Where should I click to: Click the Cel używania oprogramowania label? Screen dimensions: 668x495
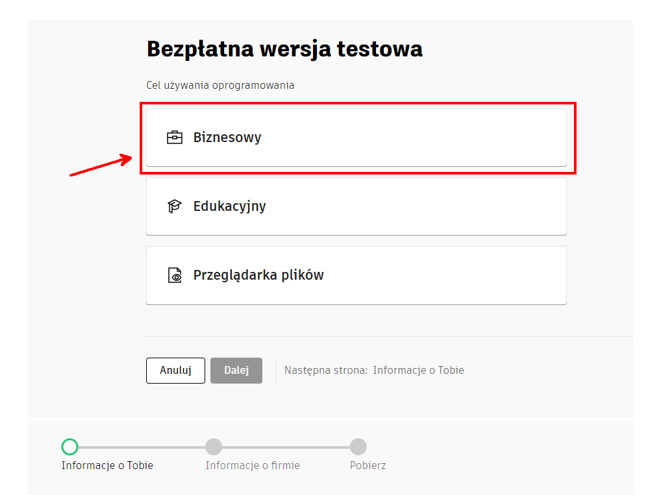pyautogui.click(x=220, y=85)
